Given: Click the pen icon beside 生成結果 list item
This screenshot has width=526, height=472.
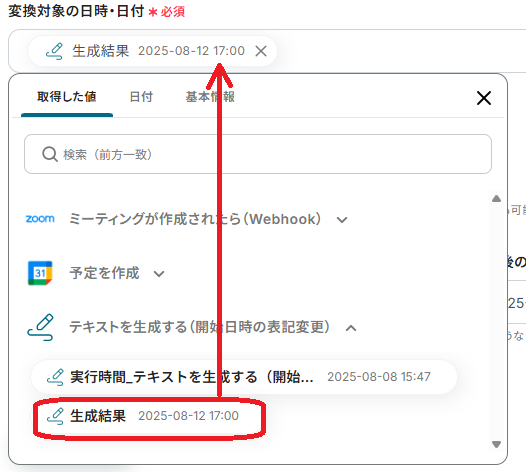Looking at the screenshot, I should (x=55, y=416).
